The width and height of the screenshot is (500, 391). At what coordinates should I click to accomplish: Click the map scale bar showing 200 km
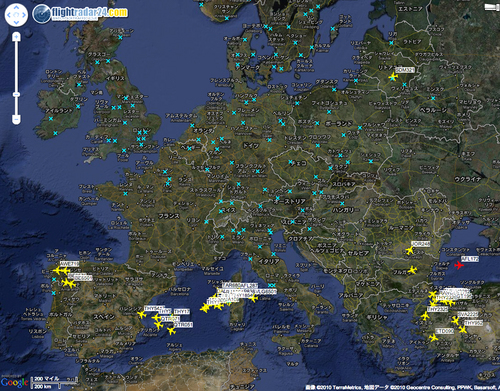click(x=54, y=383)
